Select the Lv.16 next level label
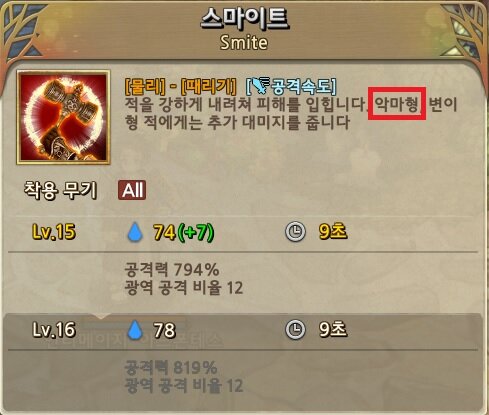 tap(54, 330)
